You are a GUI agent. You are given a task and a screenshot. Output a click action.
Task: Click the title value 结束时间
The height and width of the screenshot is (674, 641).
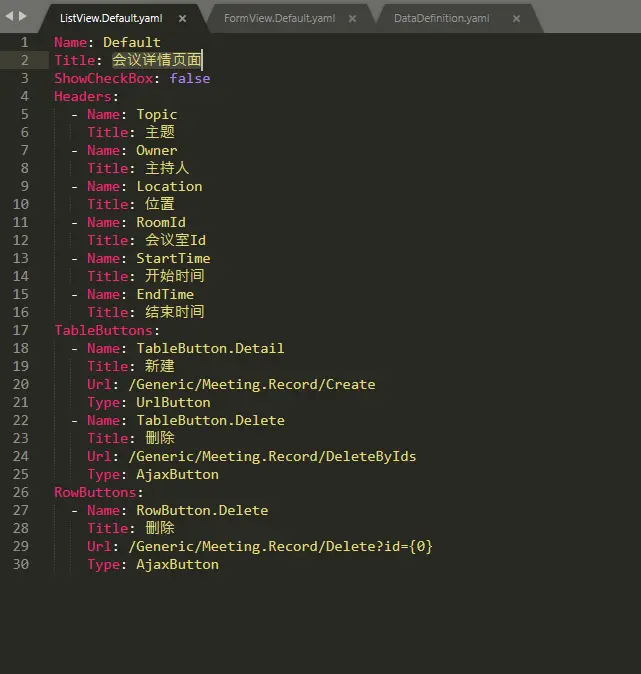tap(175, 312)
